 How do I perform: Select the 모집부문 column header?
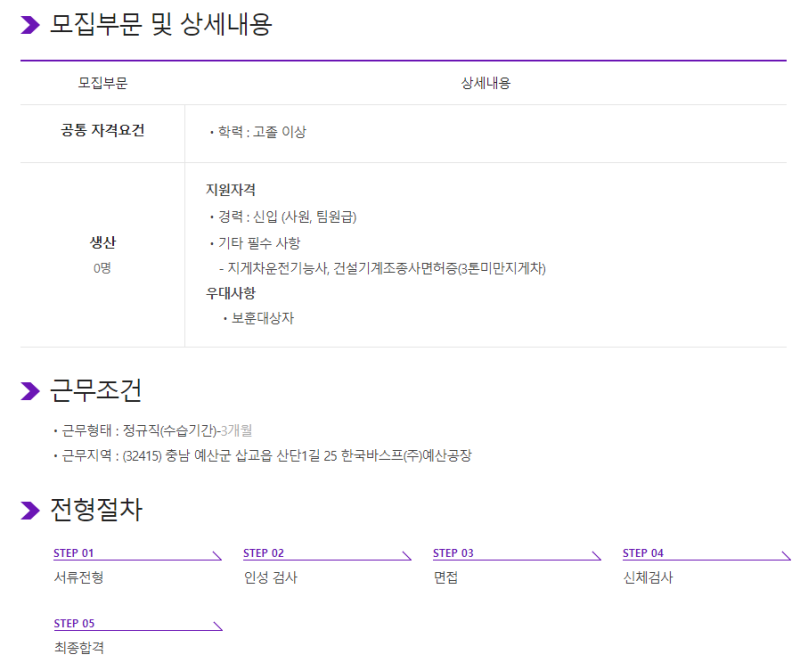102,83
